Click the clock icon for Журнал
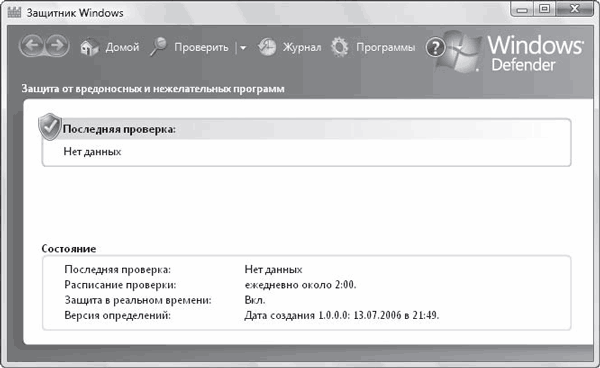Image resolution: width=600 pixels, height=368 pixels. coord(267,47)
